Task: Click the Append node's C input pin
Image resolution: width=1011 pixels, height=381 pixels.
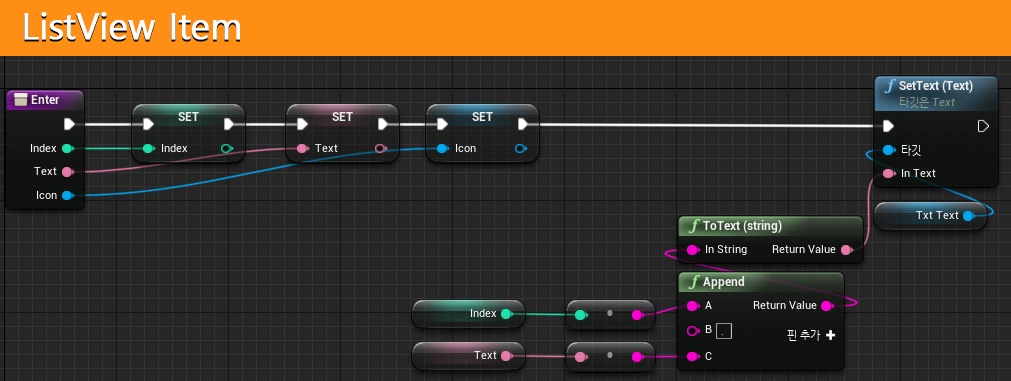Action: pos(693,356)
